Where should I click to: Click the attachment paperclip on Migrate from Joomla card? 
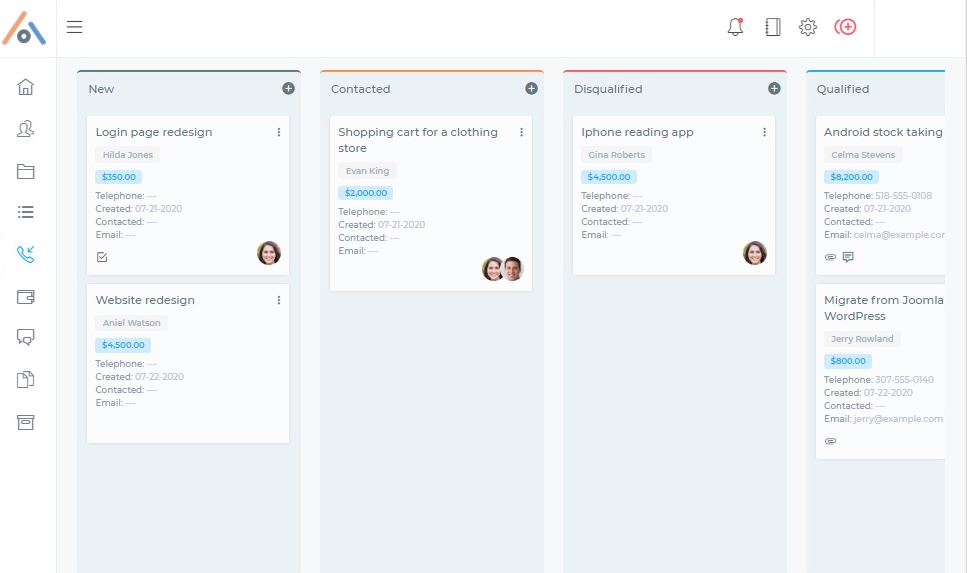[830, 441]
